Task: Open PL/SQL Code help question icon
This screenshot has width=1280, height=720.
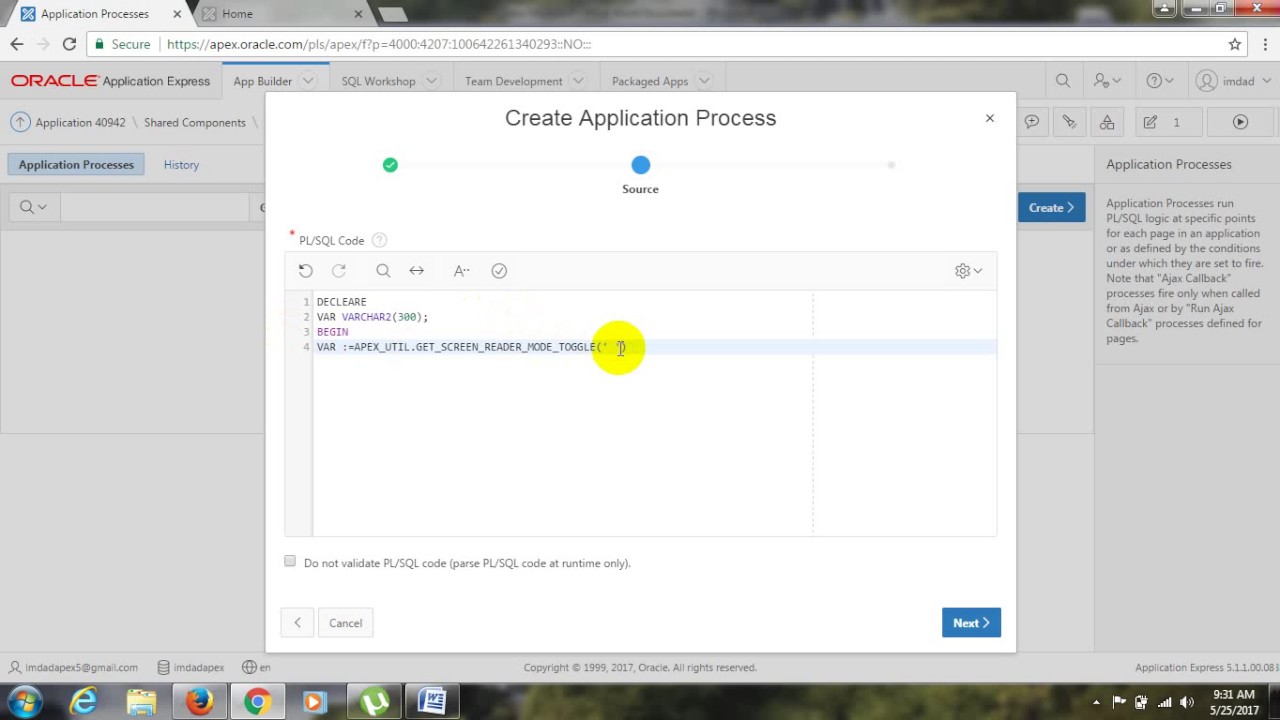Action: (x=379, y=240)
